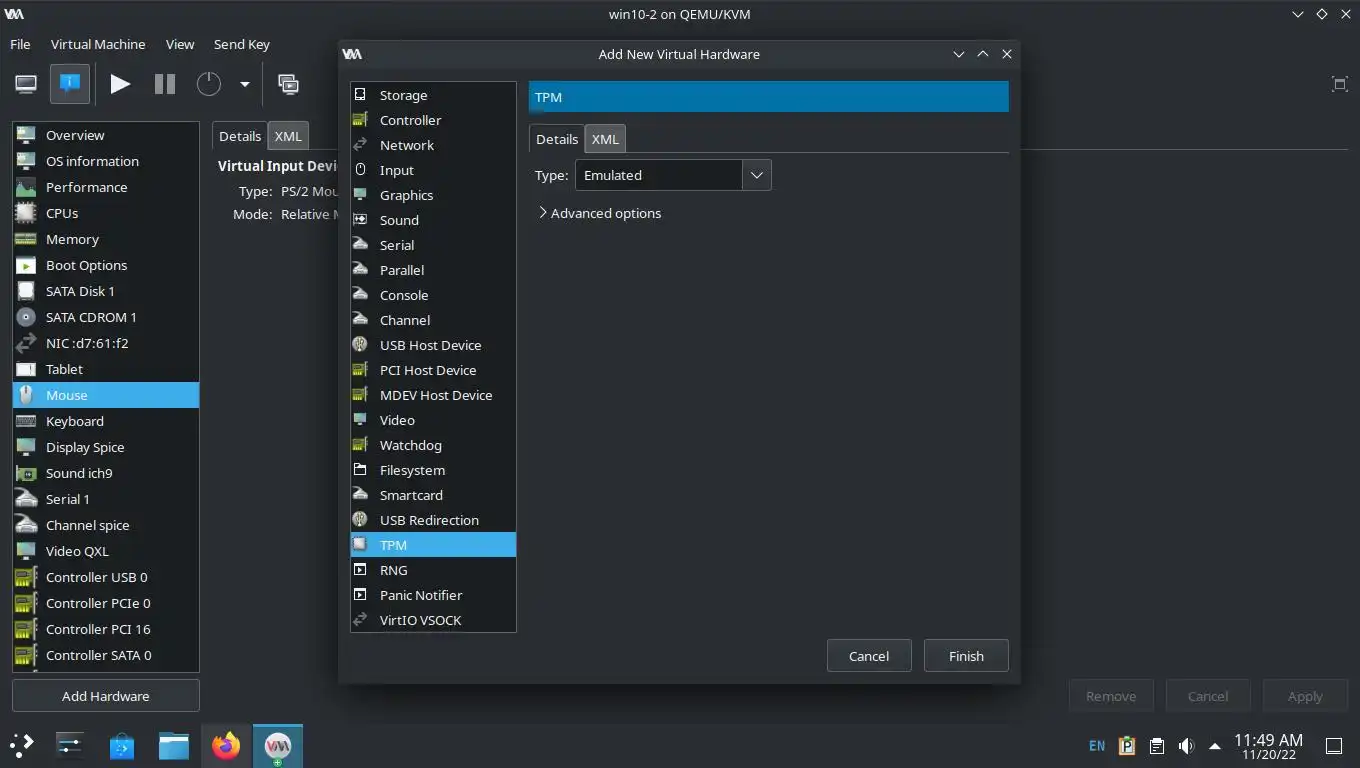Open Overview in the VM hardware sidebar
Screen dimensions: 1360x768
(106, 135)
